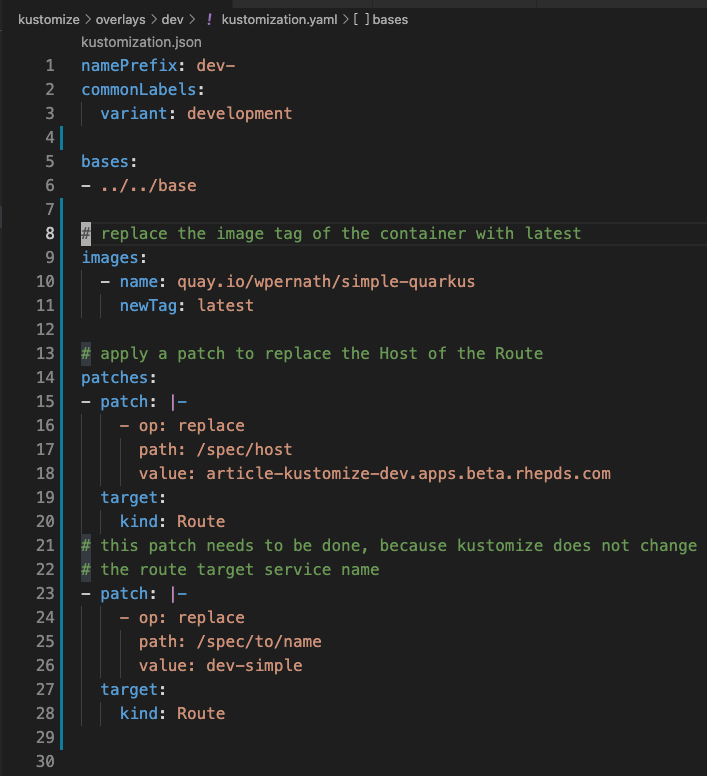This screenshot has width=707, height=776.
Task: Click line number 30 in gutter
Action: pos(45,761)
